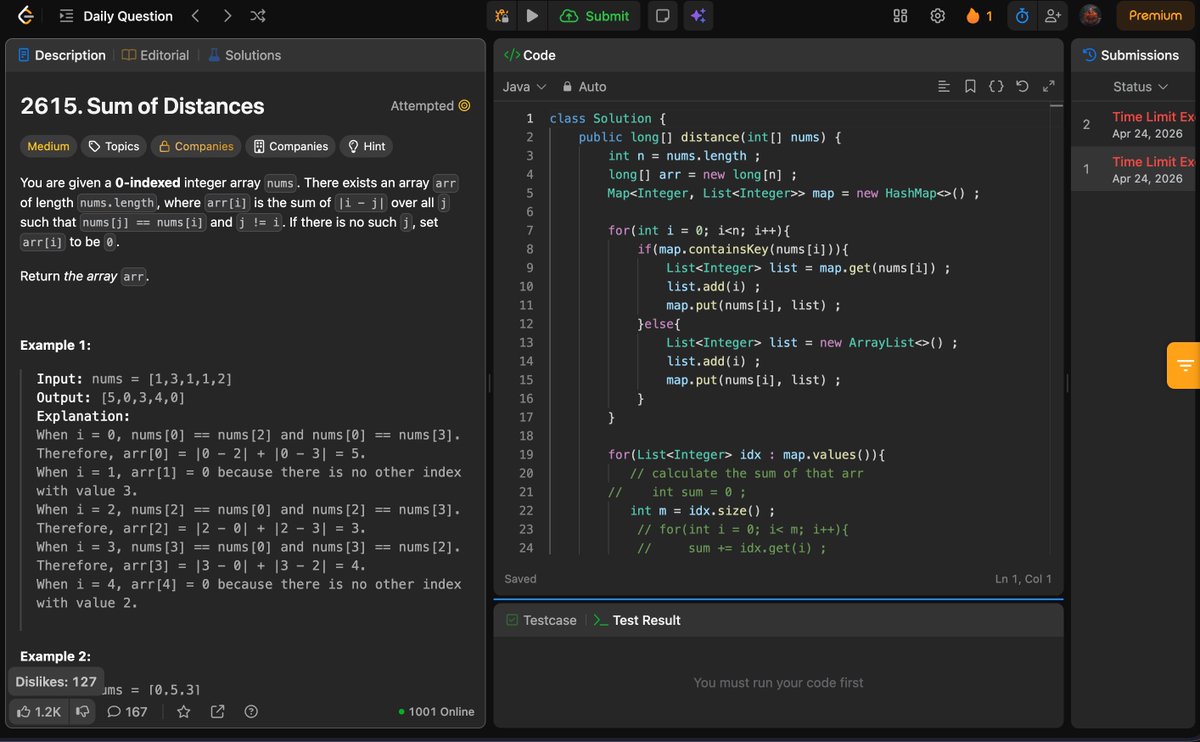Go to the previous question arrow
This screenshot has height=742, width=1200.
(x=195, y=16)
